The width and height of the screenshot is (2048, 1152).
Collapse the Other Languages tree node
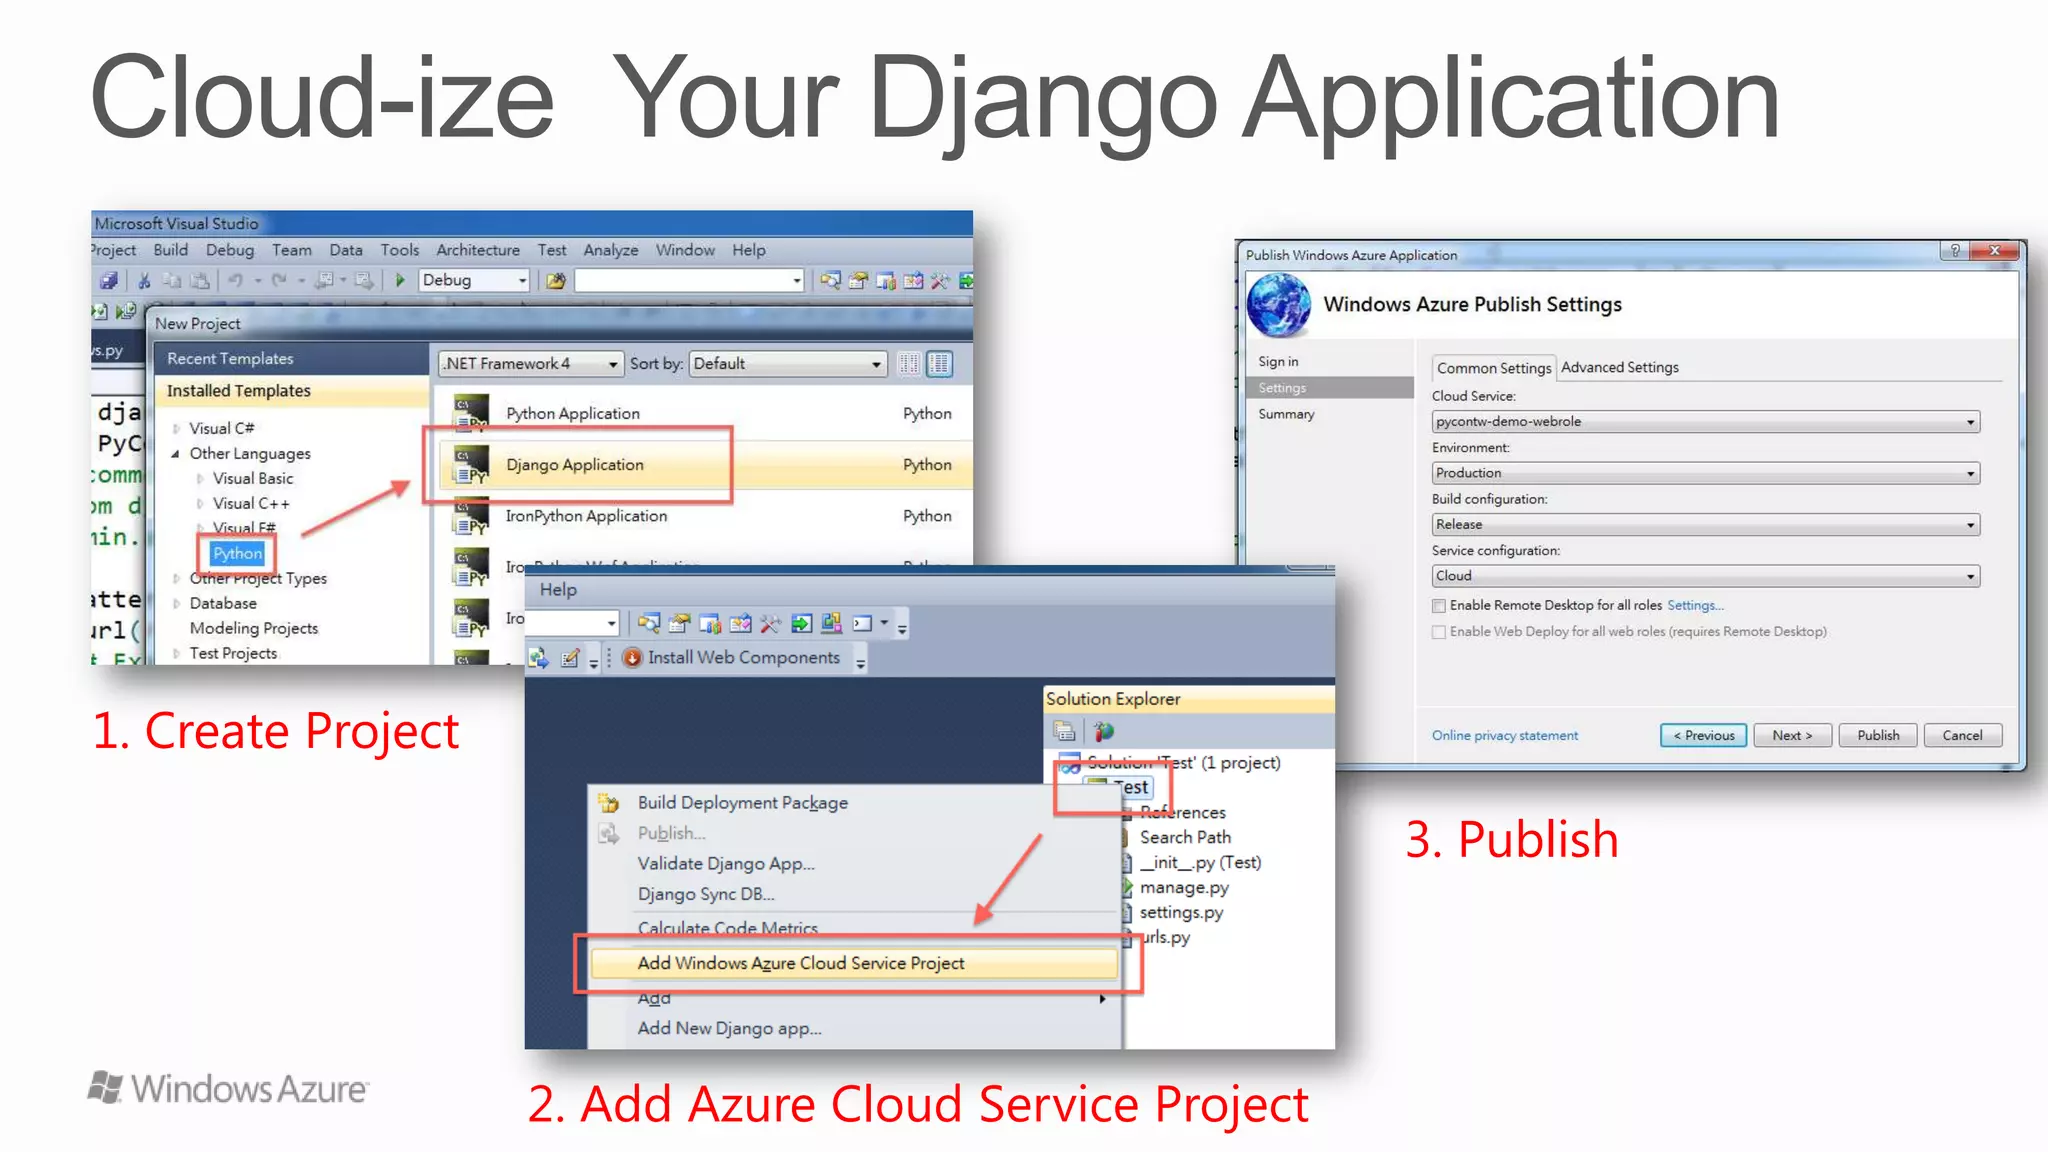tap(176, 453)
